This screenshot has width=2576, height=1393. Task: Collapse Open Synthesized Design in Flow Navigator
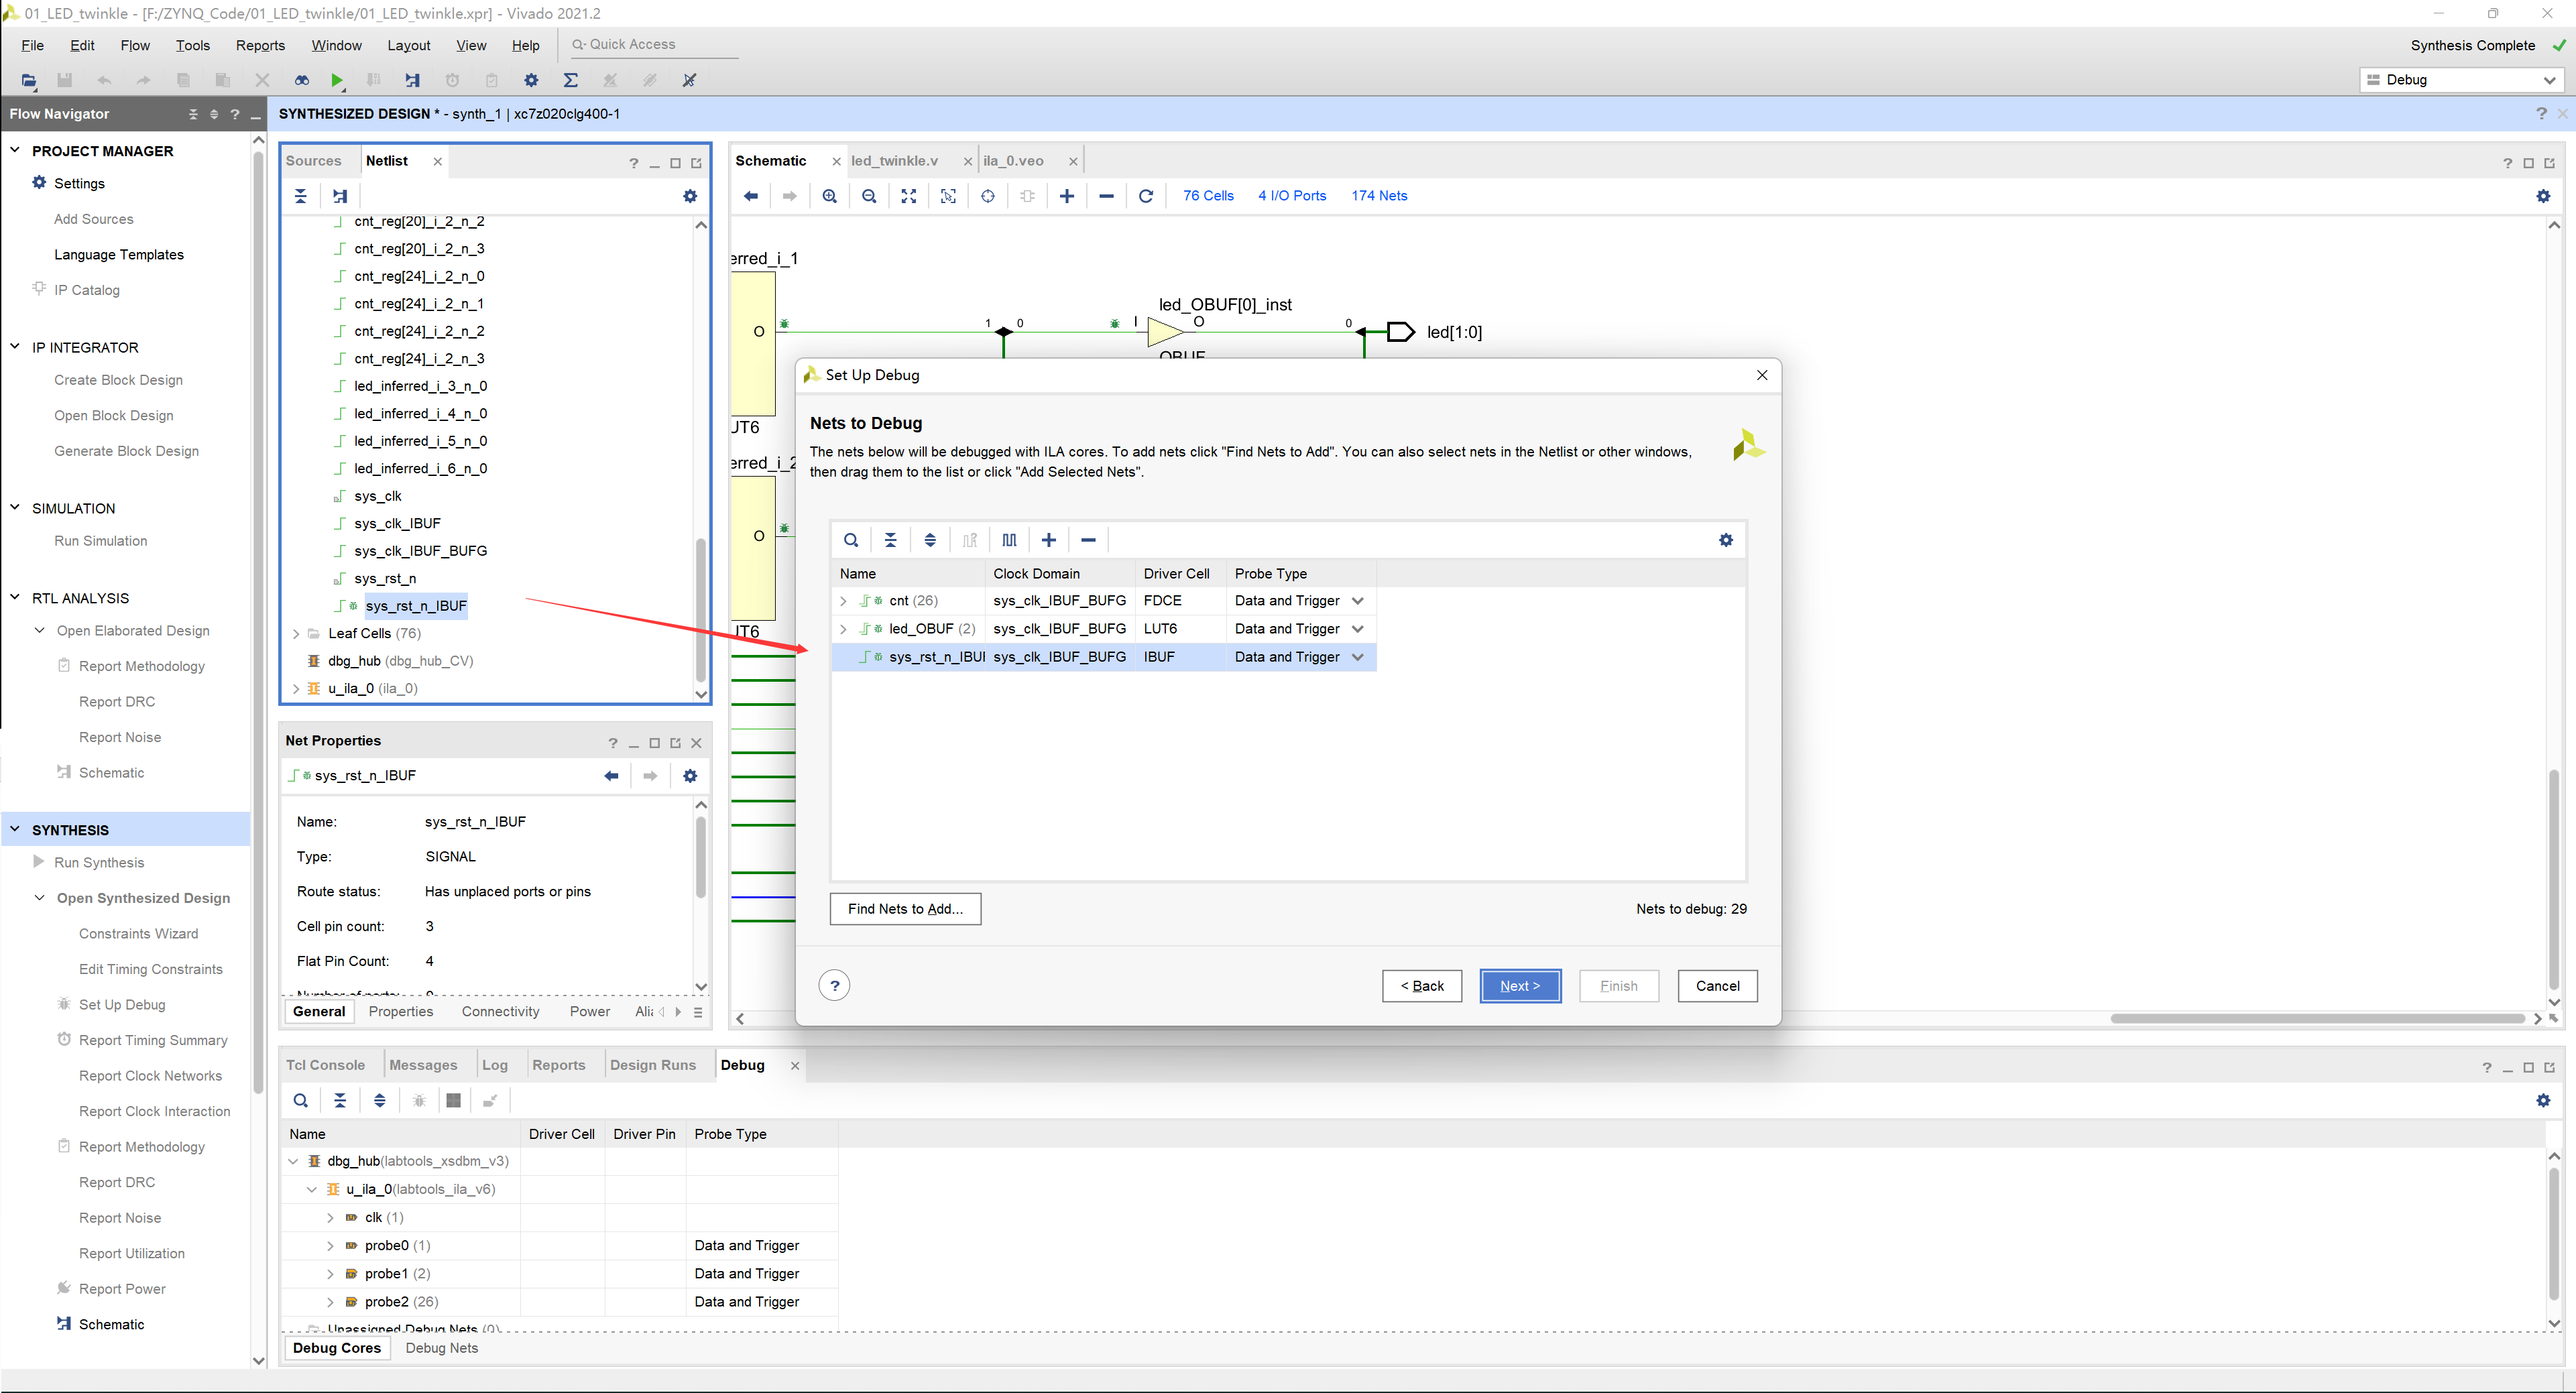coord(40,898)
